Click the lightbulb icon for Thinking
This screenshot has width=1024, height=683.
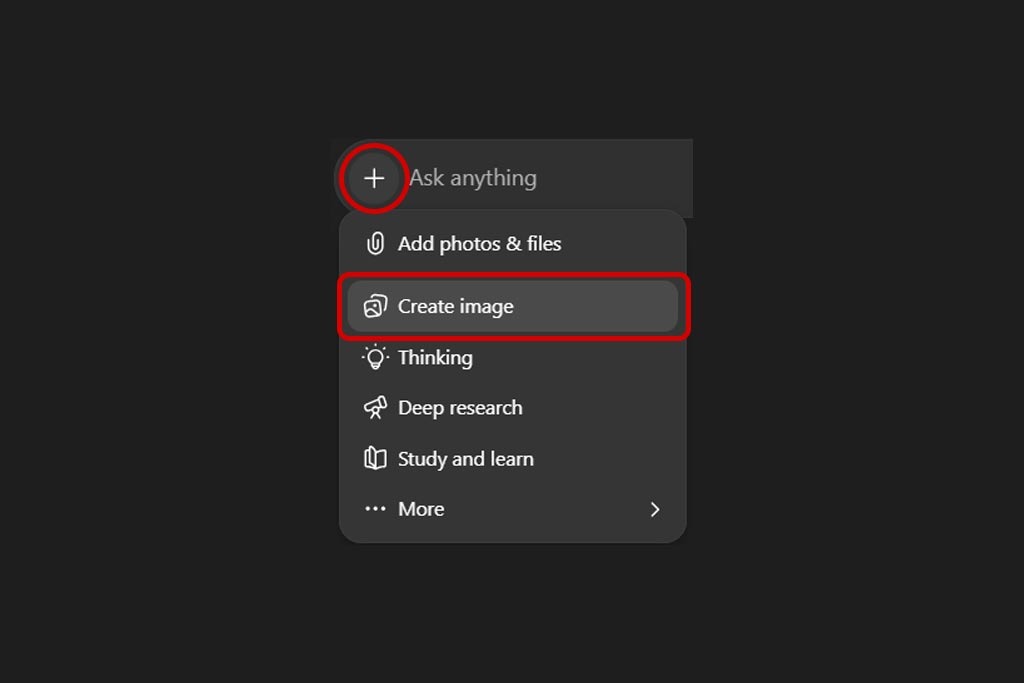point(375,357)
